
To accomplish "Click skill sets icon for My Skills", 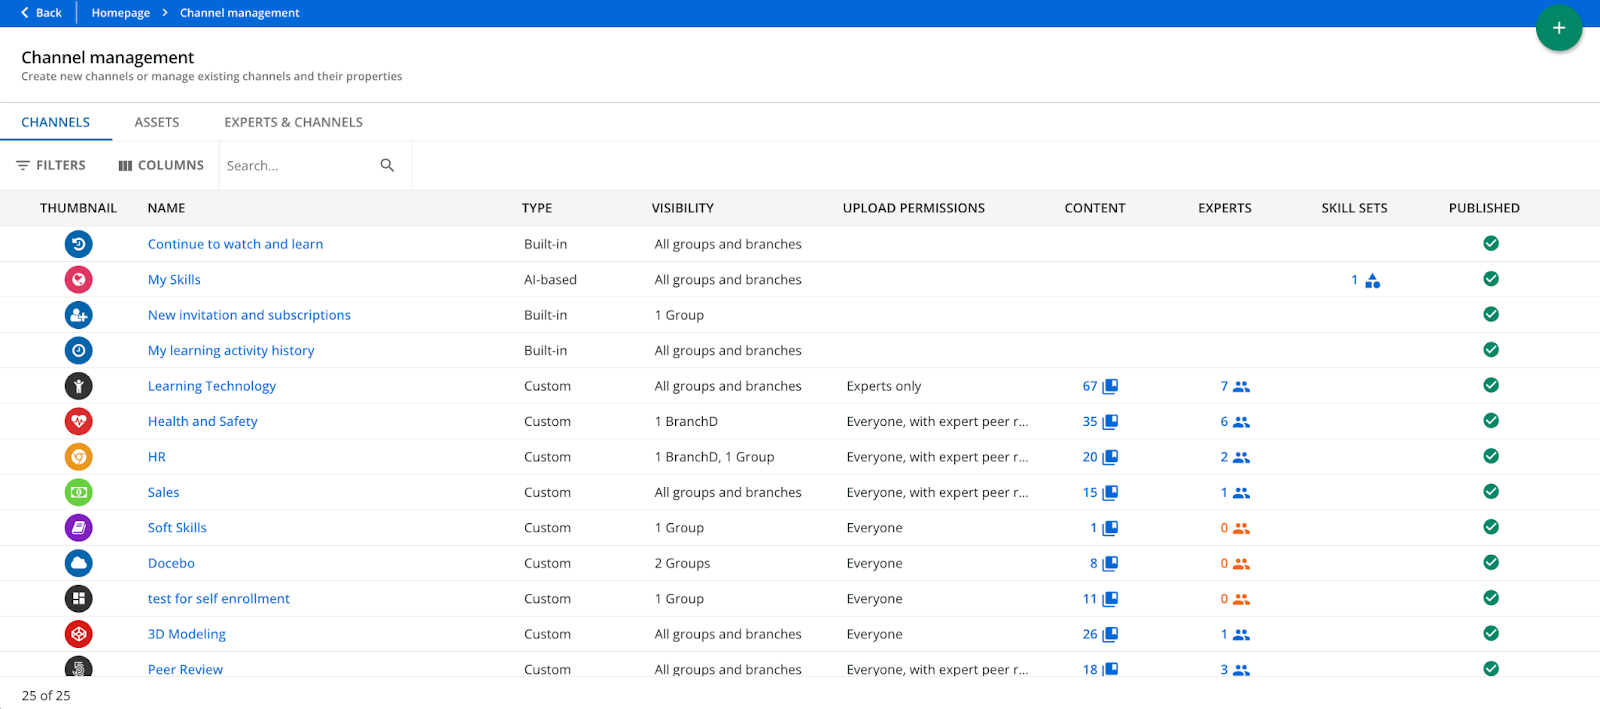I will 1372,281.
